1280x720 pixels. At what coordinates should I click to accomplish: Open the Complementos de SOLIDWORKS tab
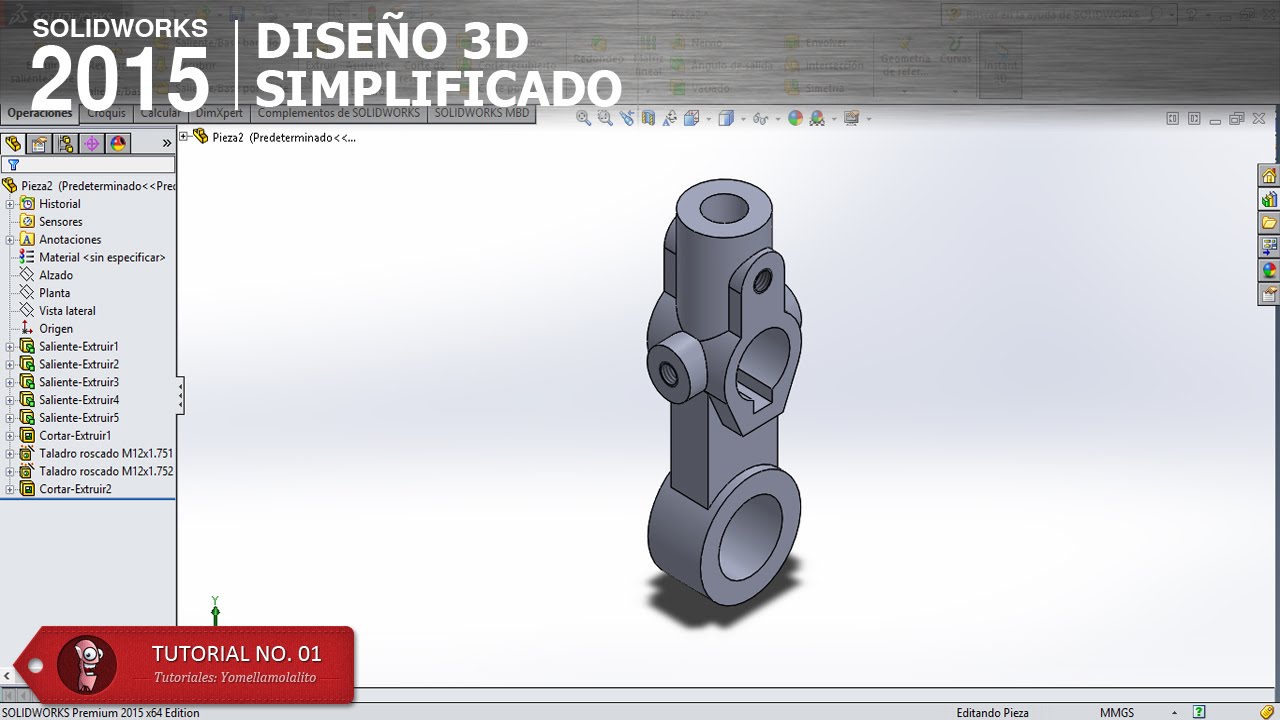[339, 113]
